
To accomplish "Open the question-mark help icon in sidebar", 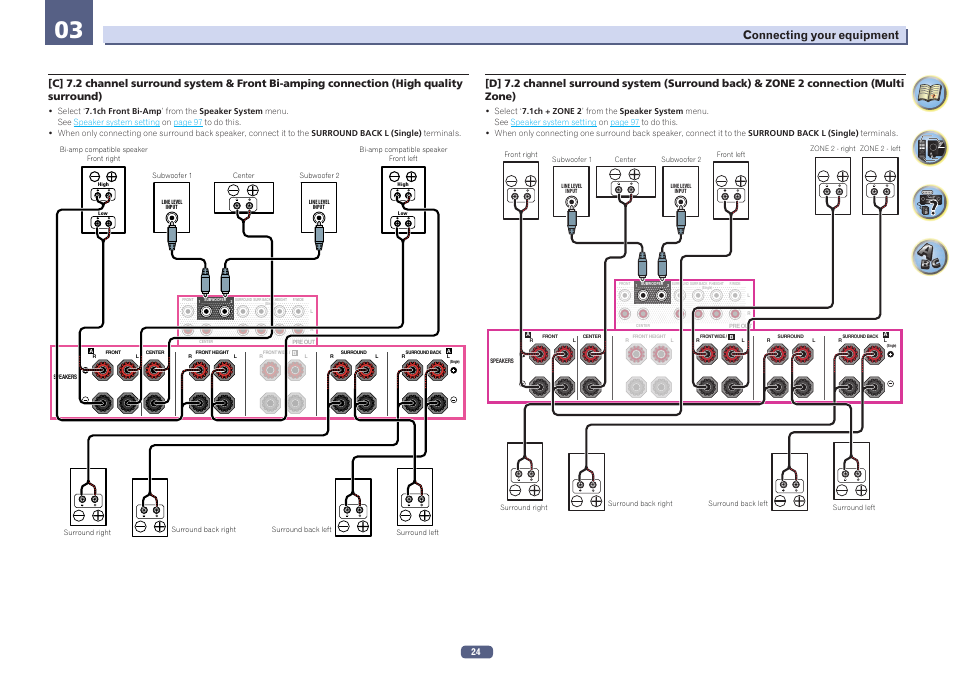I will click(x=929, y=203).
